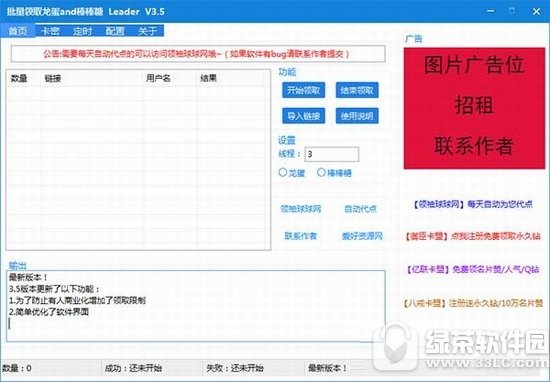The height and width of the screenshot is (382, 550).
Task: Open the 首页 tab
Action: coord(18,31)
